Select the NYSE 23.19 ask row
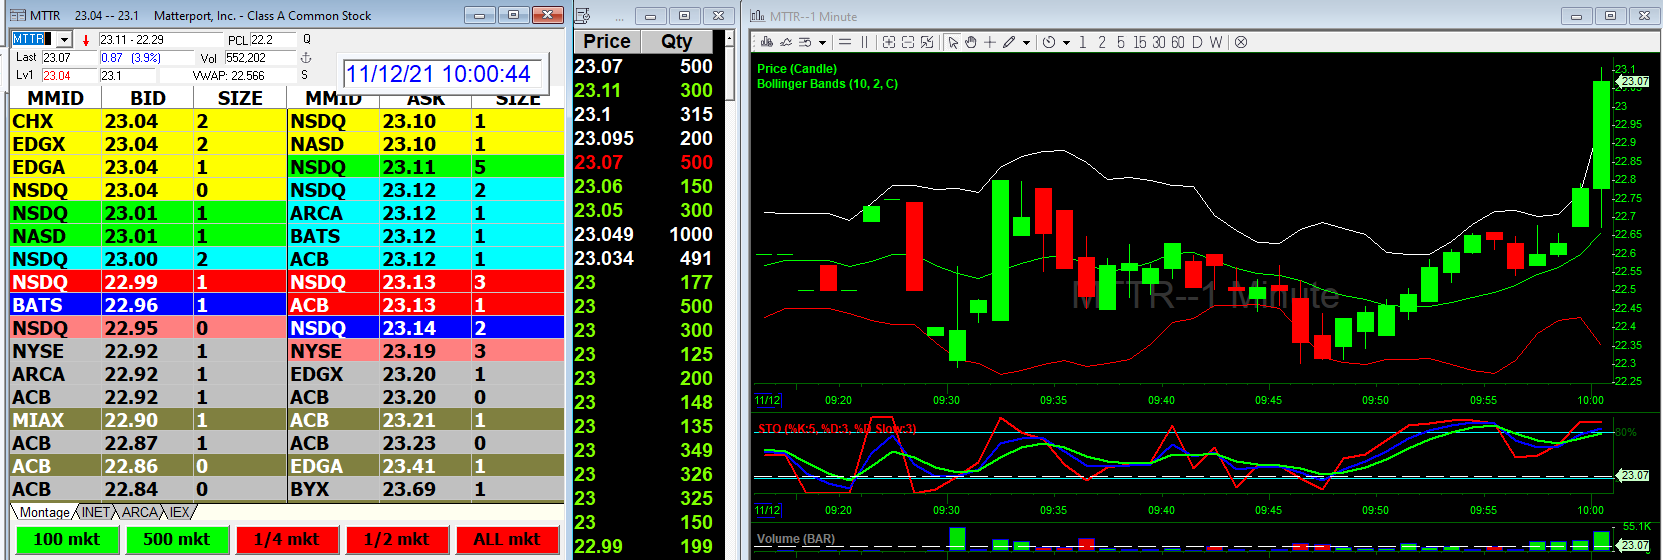The width and height of the screenshot is (1663, 560). pyautogui.click(x=426, y=351)
